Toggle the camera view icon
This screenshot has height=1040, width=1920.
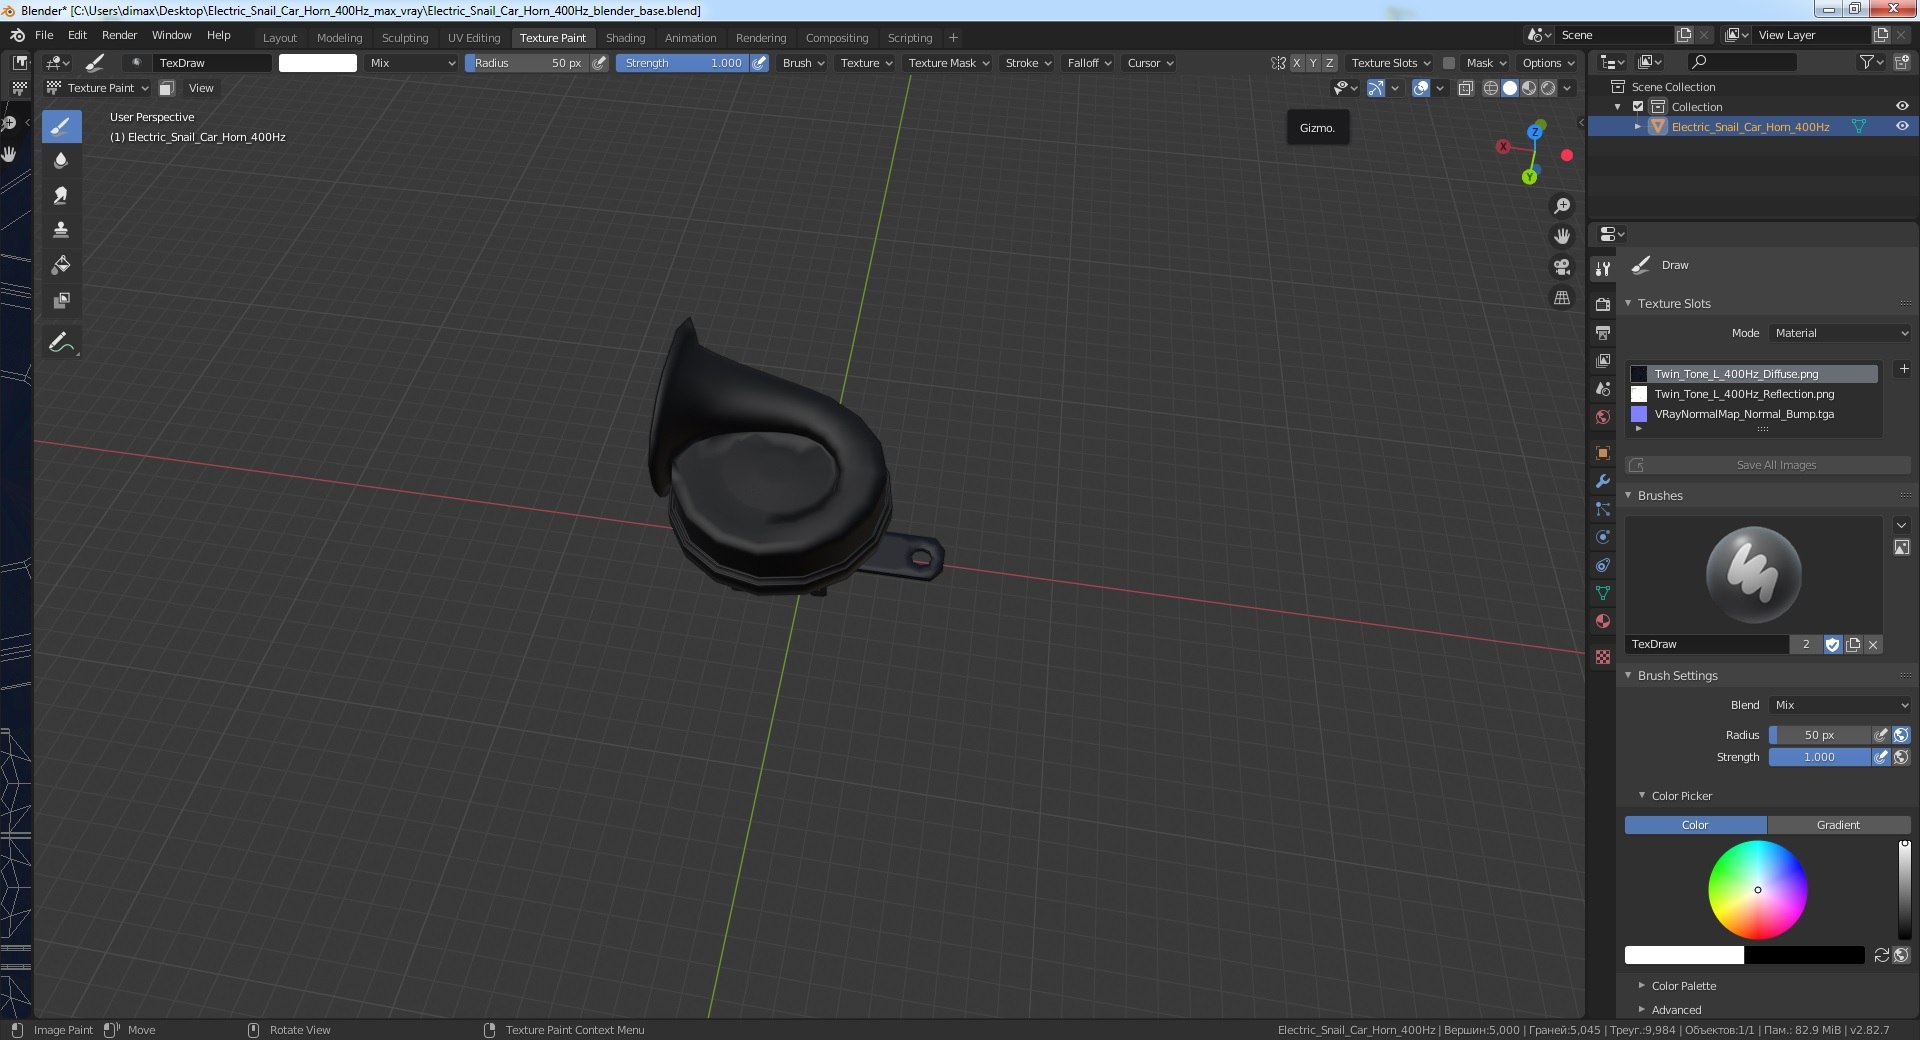pyautogui.click(x=1562, y=268)
